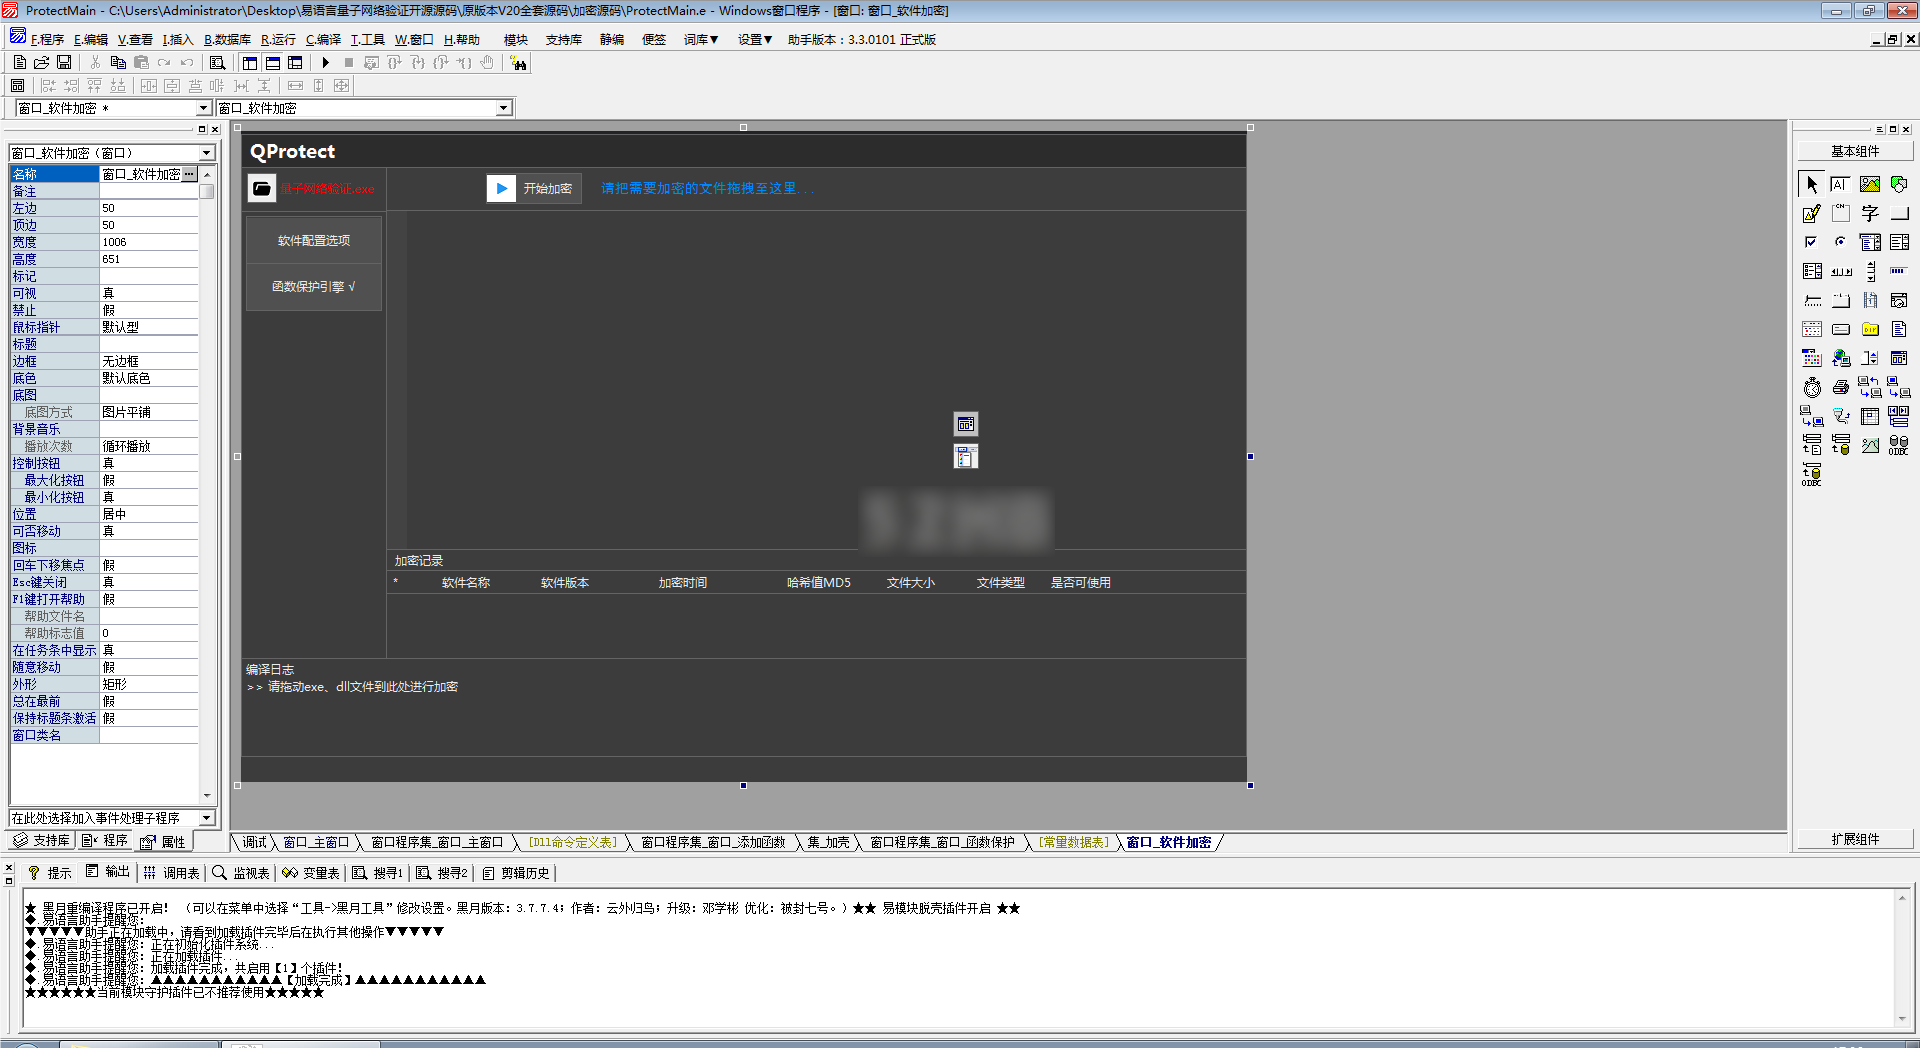Open the 词库 dropdown menu
This screenshot has width=1920, height=1048.
701,40
